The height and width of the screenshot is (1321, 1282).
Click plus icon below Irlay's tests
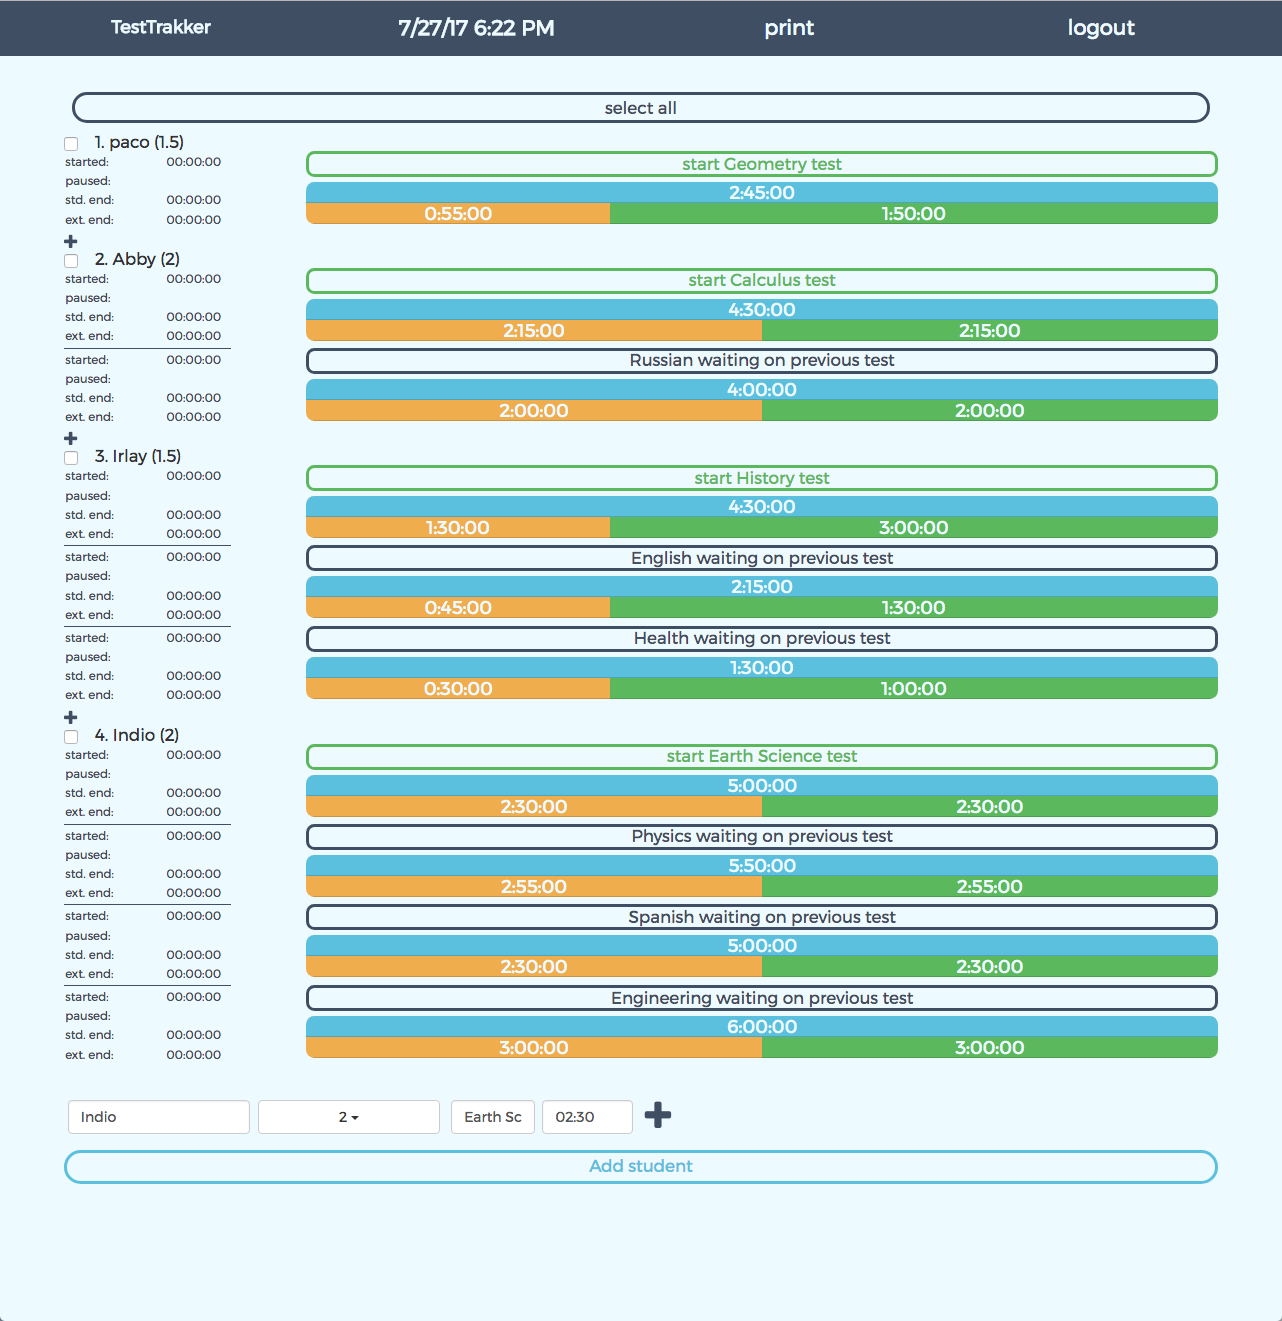click(x=70, y=717)
